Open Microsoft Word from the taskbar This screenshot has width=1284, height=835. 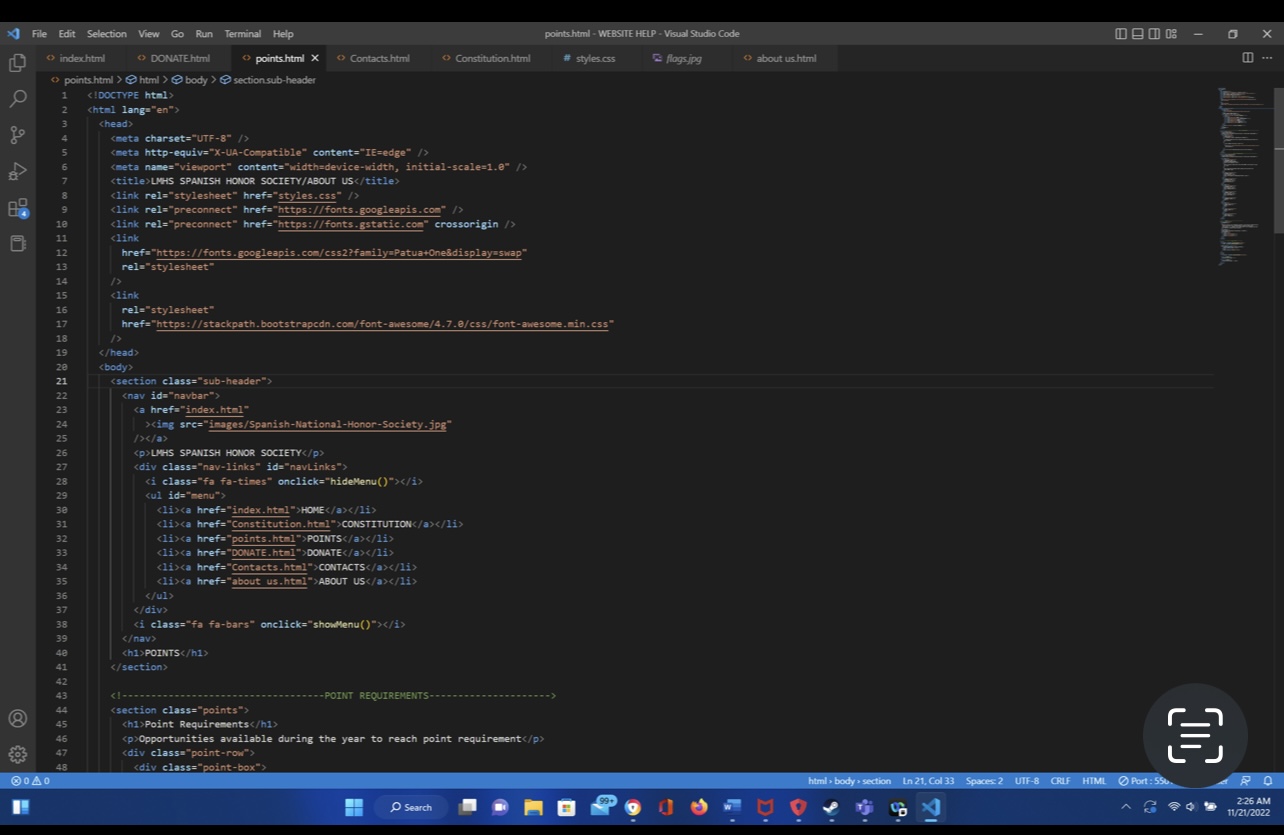coord(732,807)
